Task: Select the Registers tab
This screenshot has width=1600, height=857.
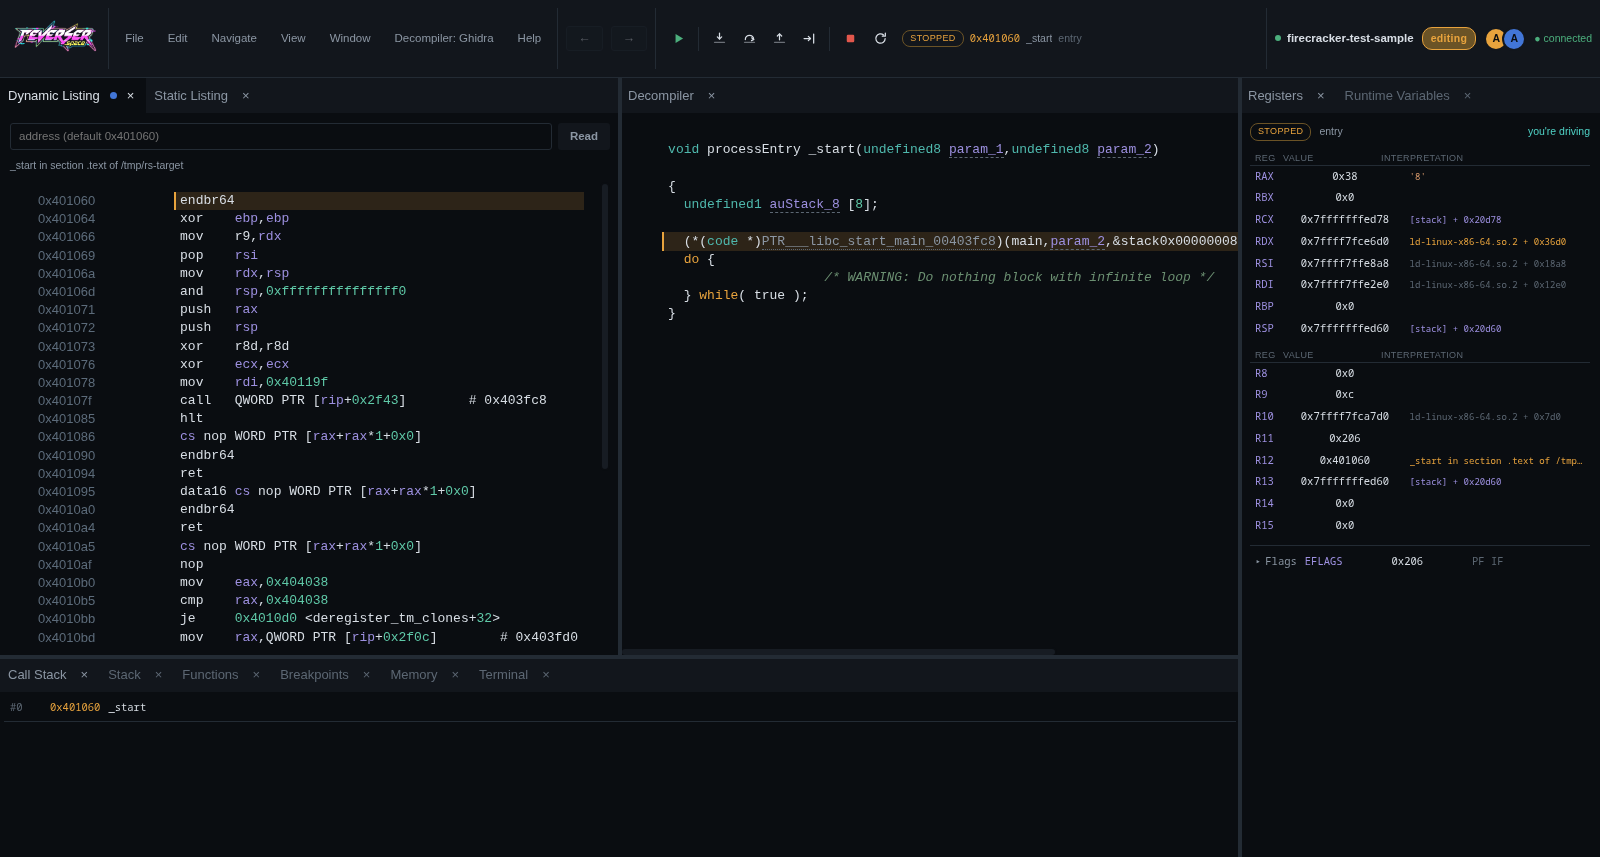Action: pos(1275,96)
